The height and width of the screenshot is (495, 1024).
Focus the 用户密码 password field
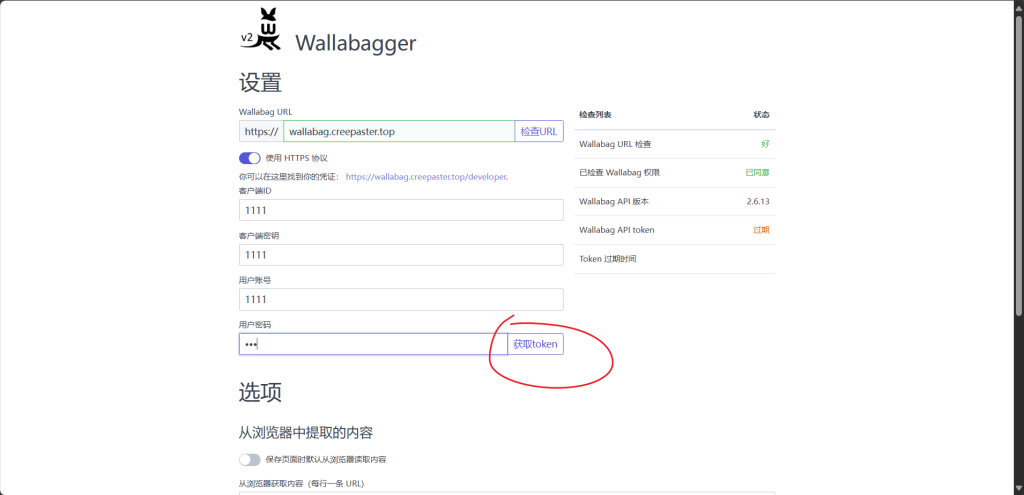372,344
